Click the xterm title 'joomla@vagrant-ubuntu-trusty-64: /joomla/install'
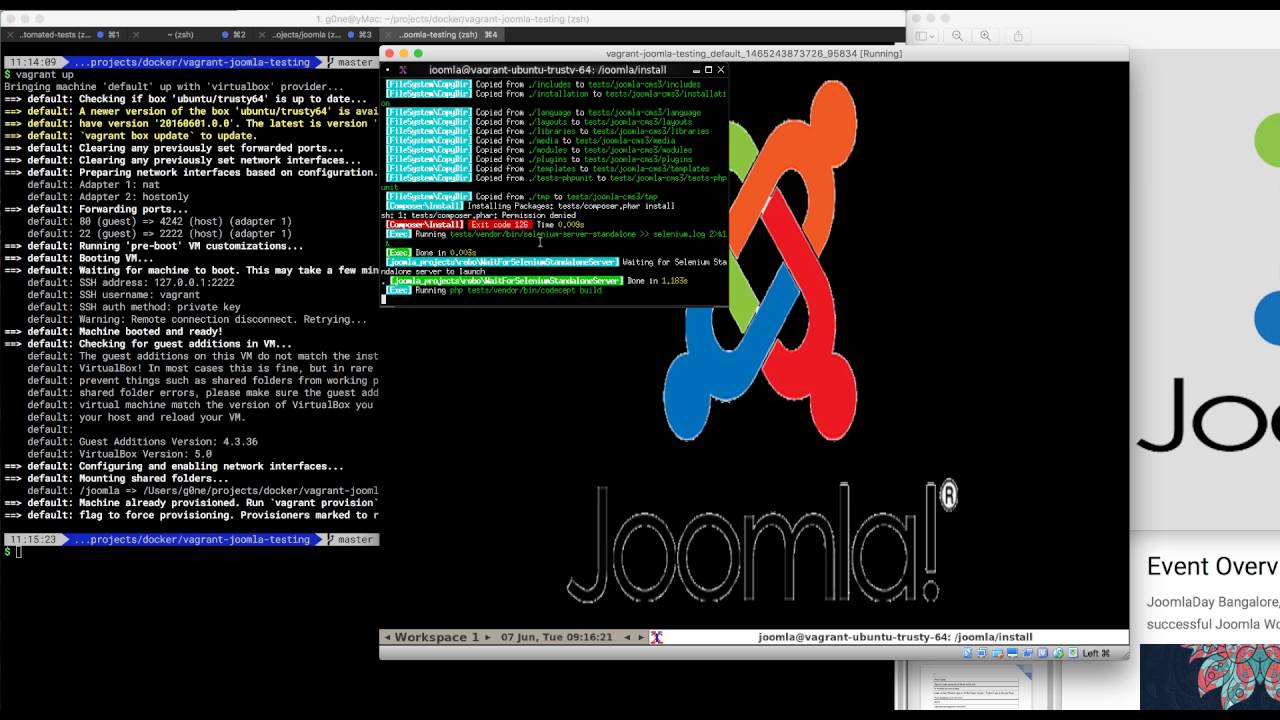Screen dimensions: 1280x720 [547, 70]
